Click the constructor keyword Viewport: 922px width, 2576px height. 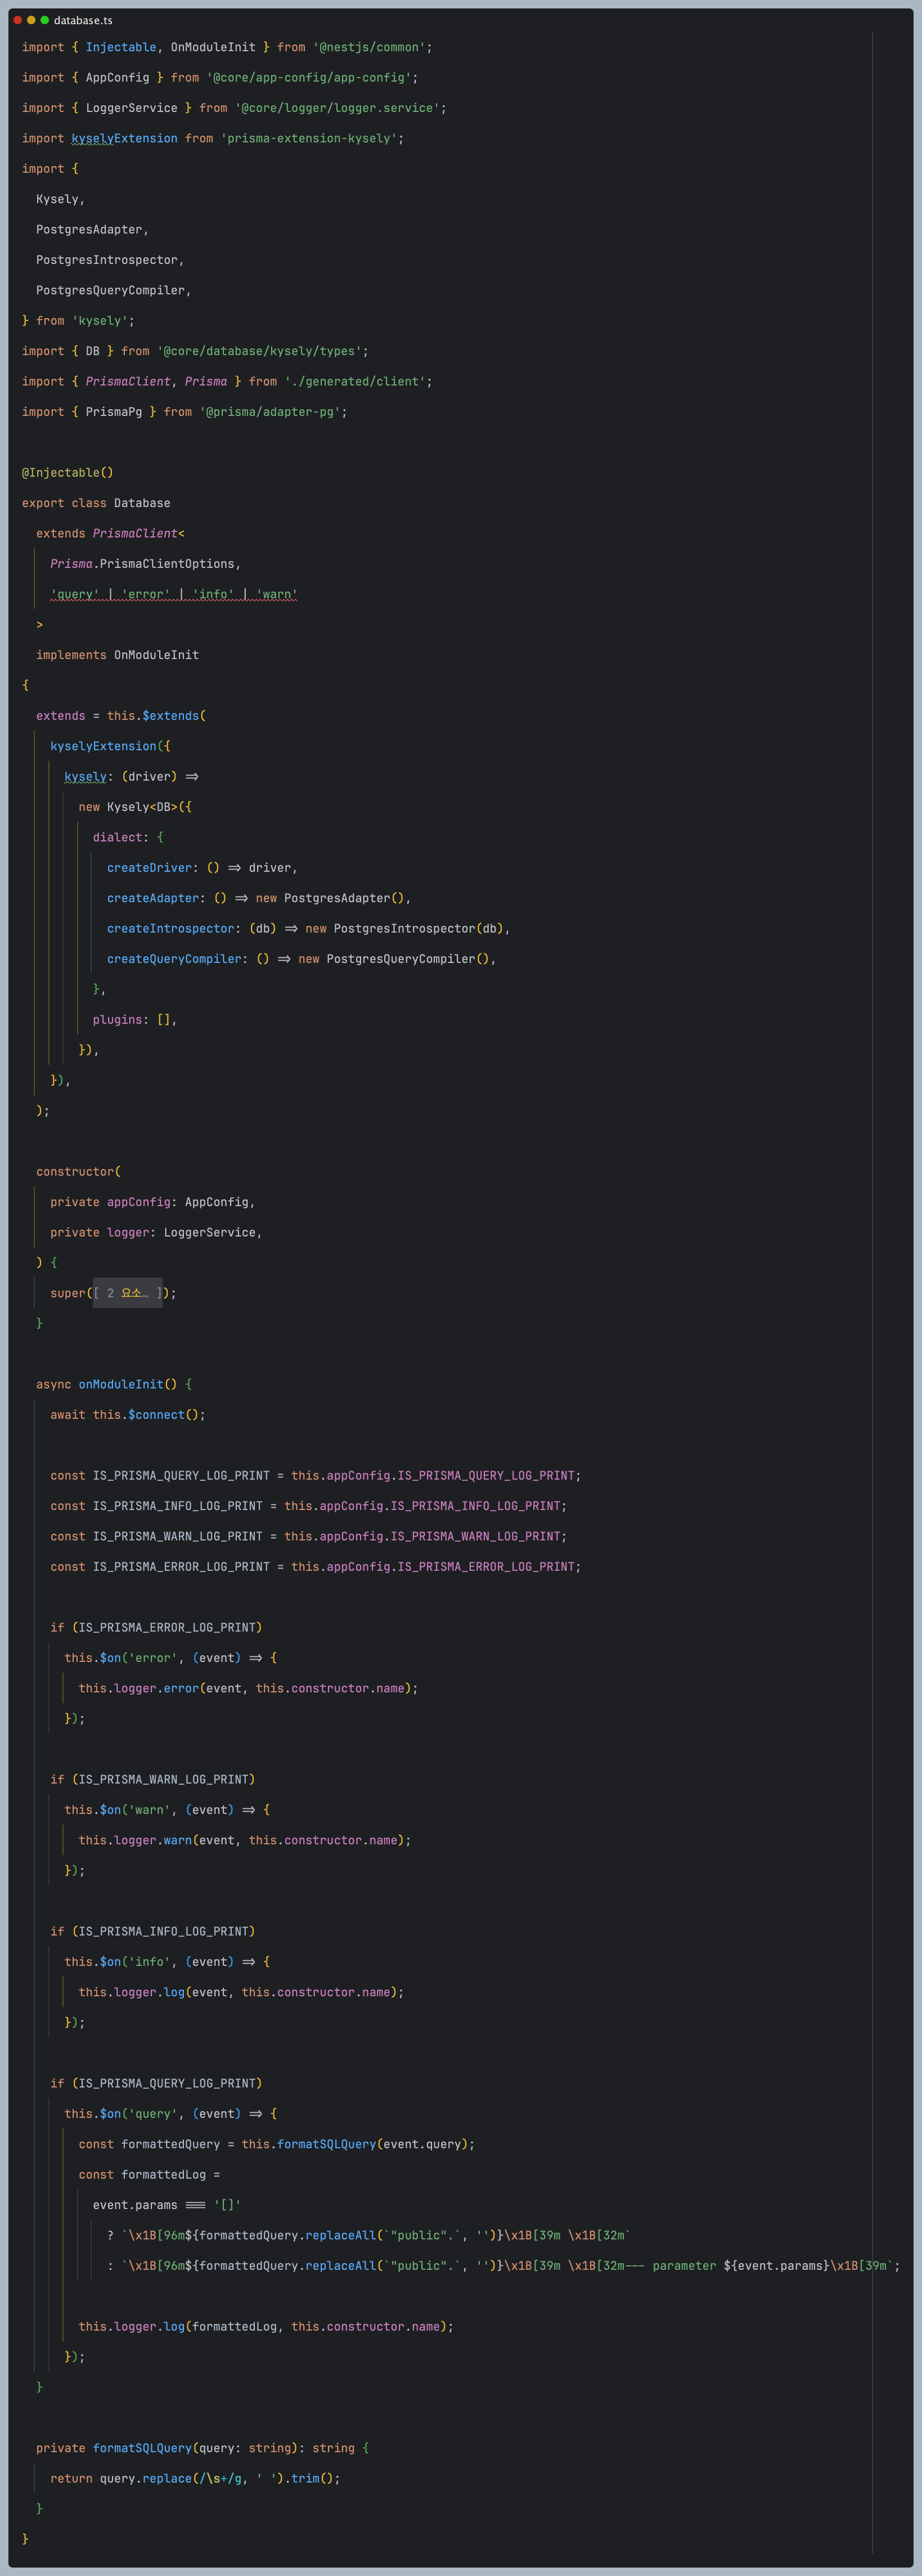[75, 1172]
